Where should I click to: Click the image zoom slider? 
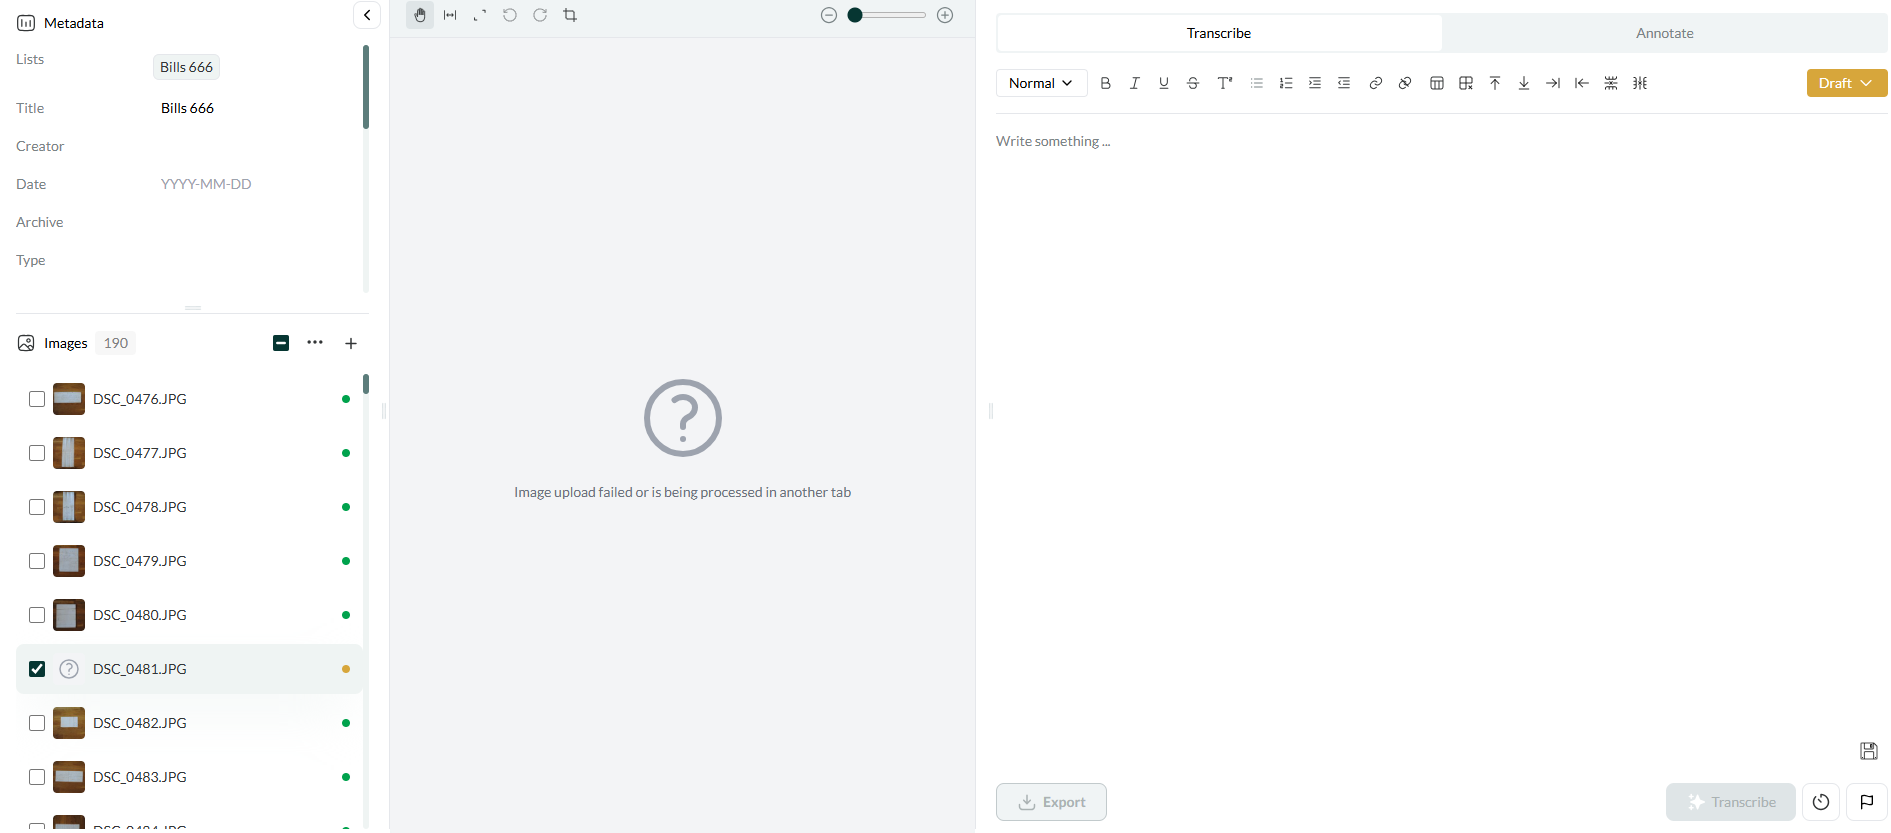pyautogui.click(x=887, y=15)
